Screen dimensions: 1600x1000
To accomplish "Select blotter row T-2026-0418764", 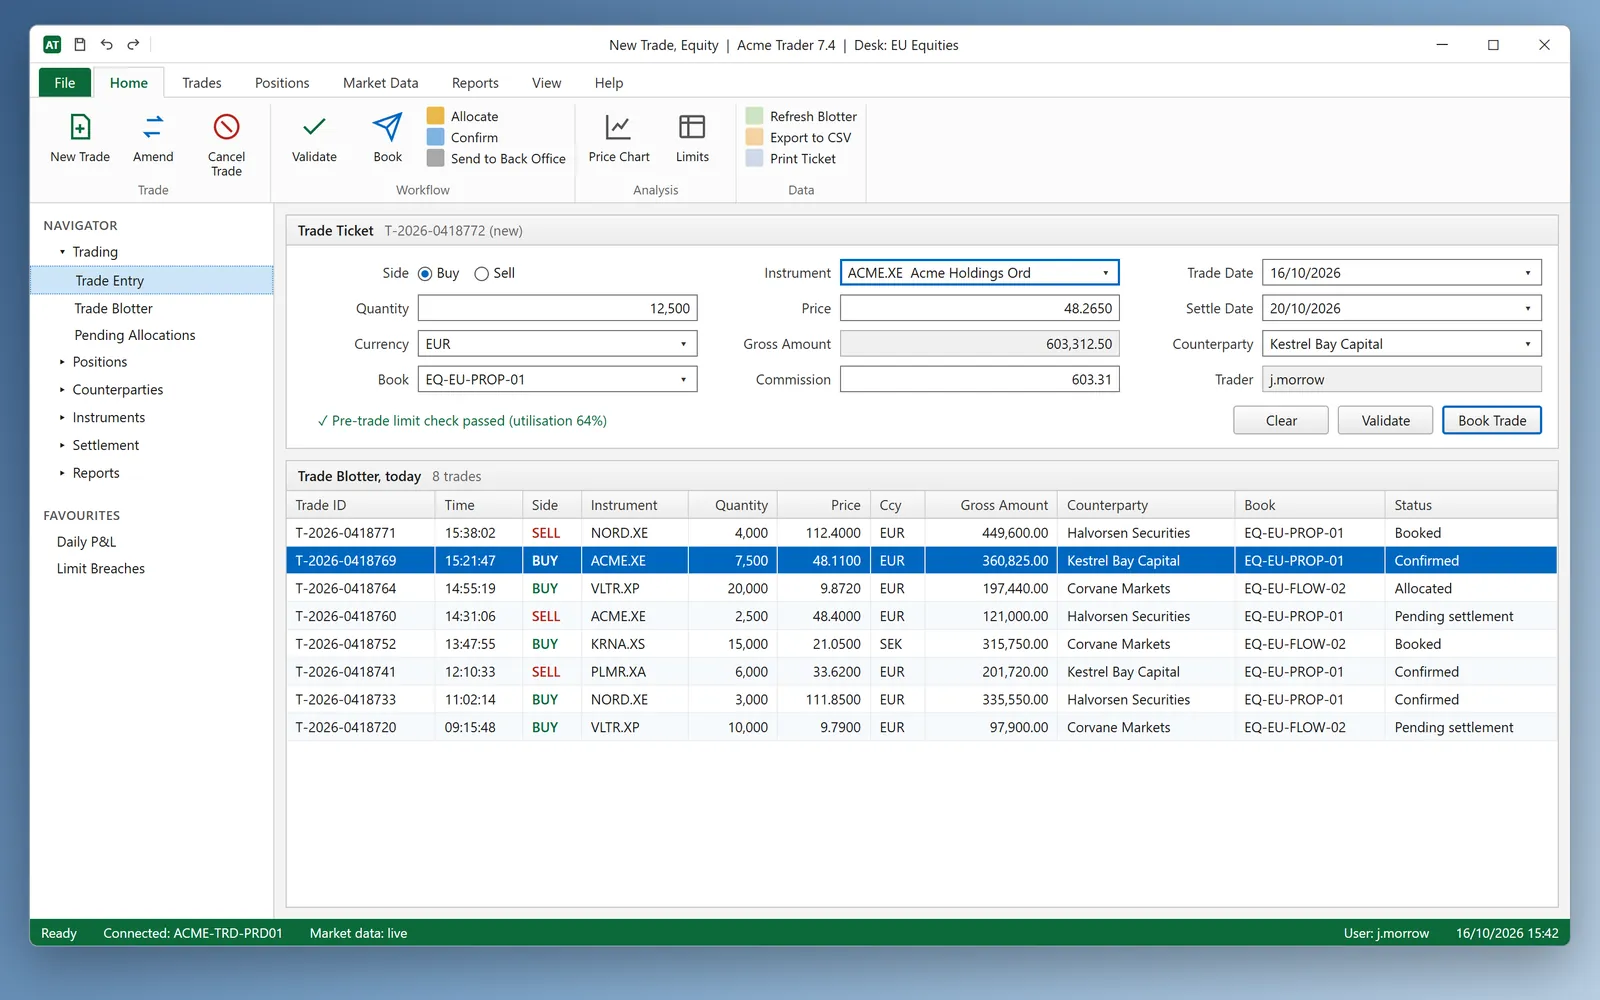I will click(x=921, y=589).
